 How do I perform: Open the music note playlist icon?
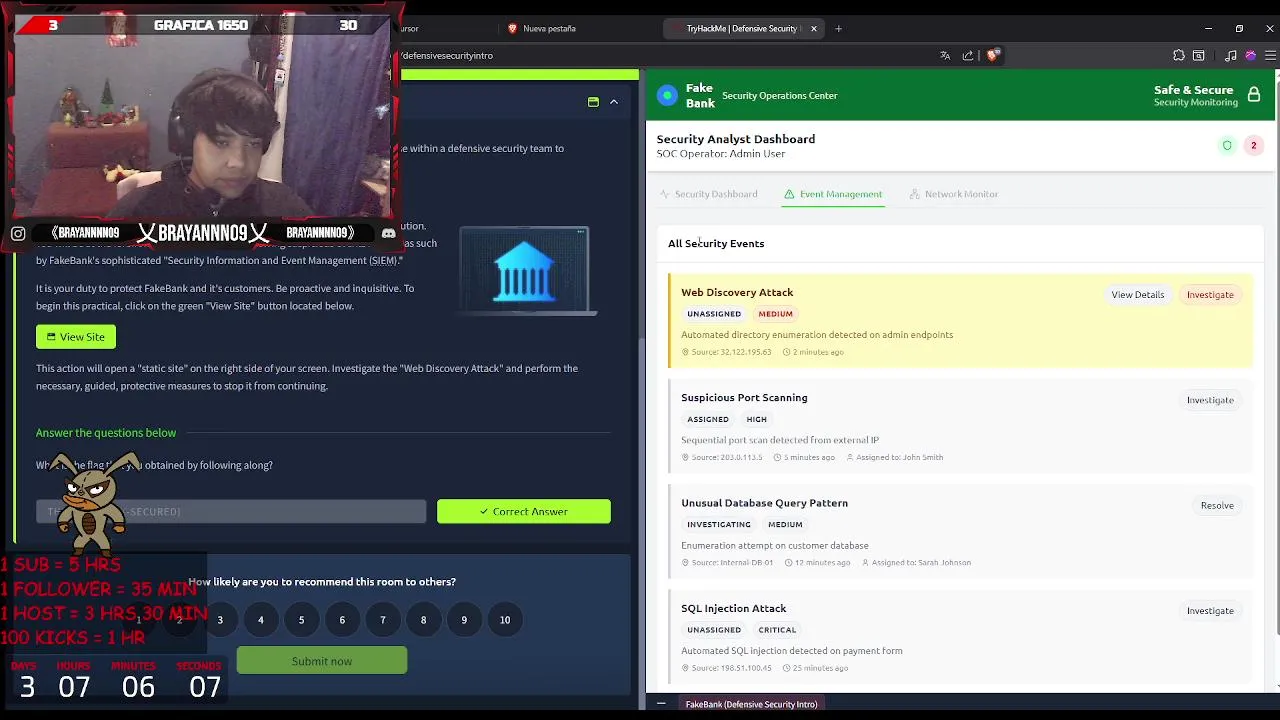[x=1231, y=55]
